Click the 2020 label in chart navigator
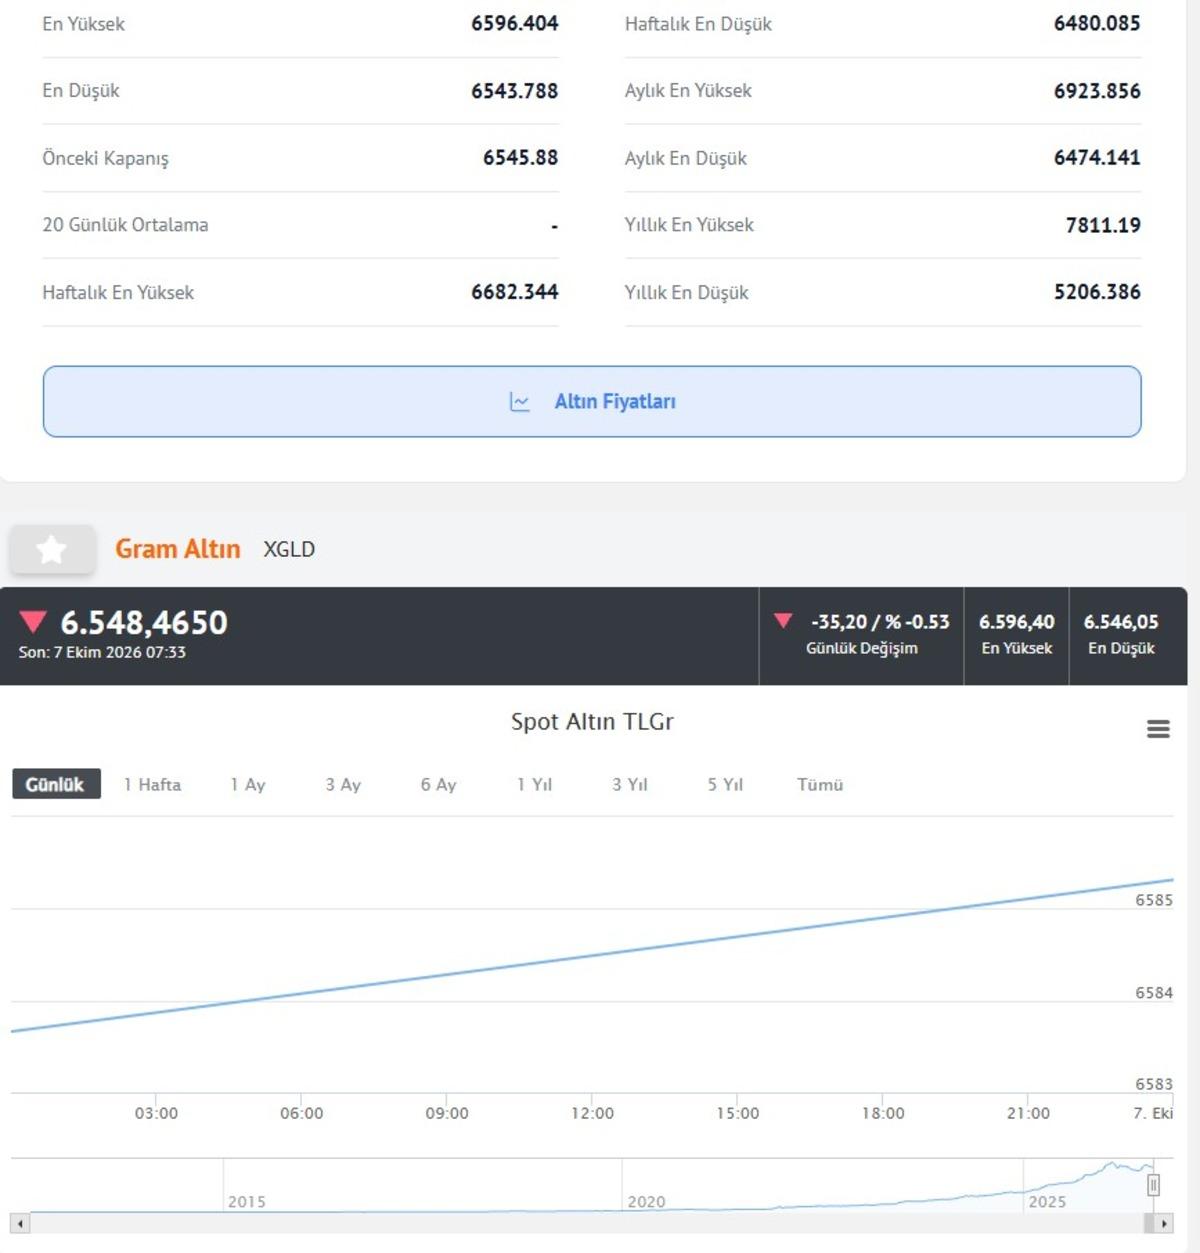 click(646, 1201)
